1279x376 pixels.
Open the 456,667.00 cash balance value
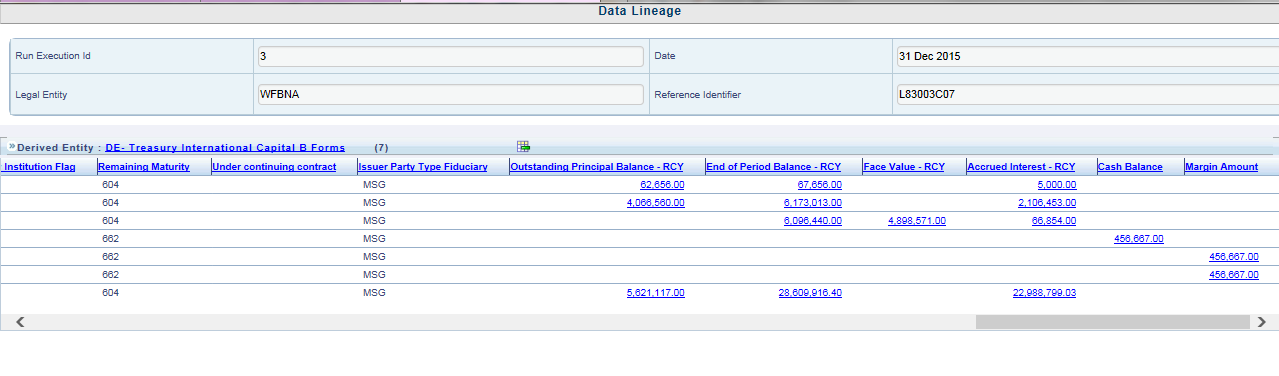1138,239
